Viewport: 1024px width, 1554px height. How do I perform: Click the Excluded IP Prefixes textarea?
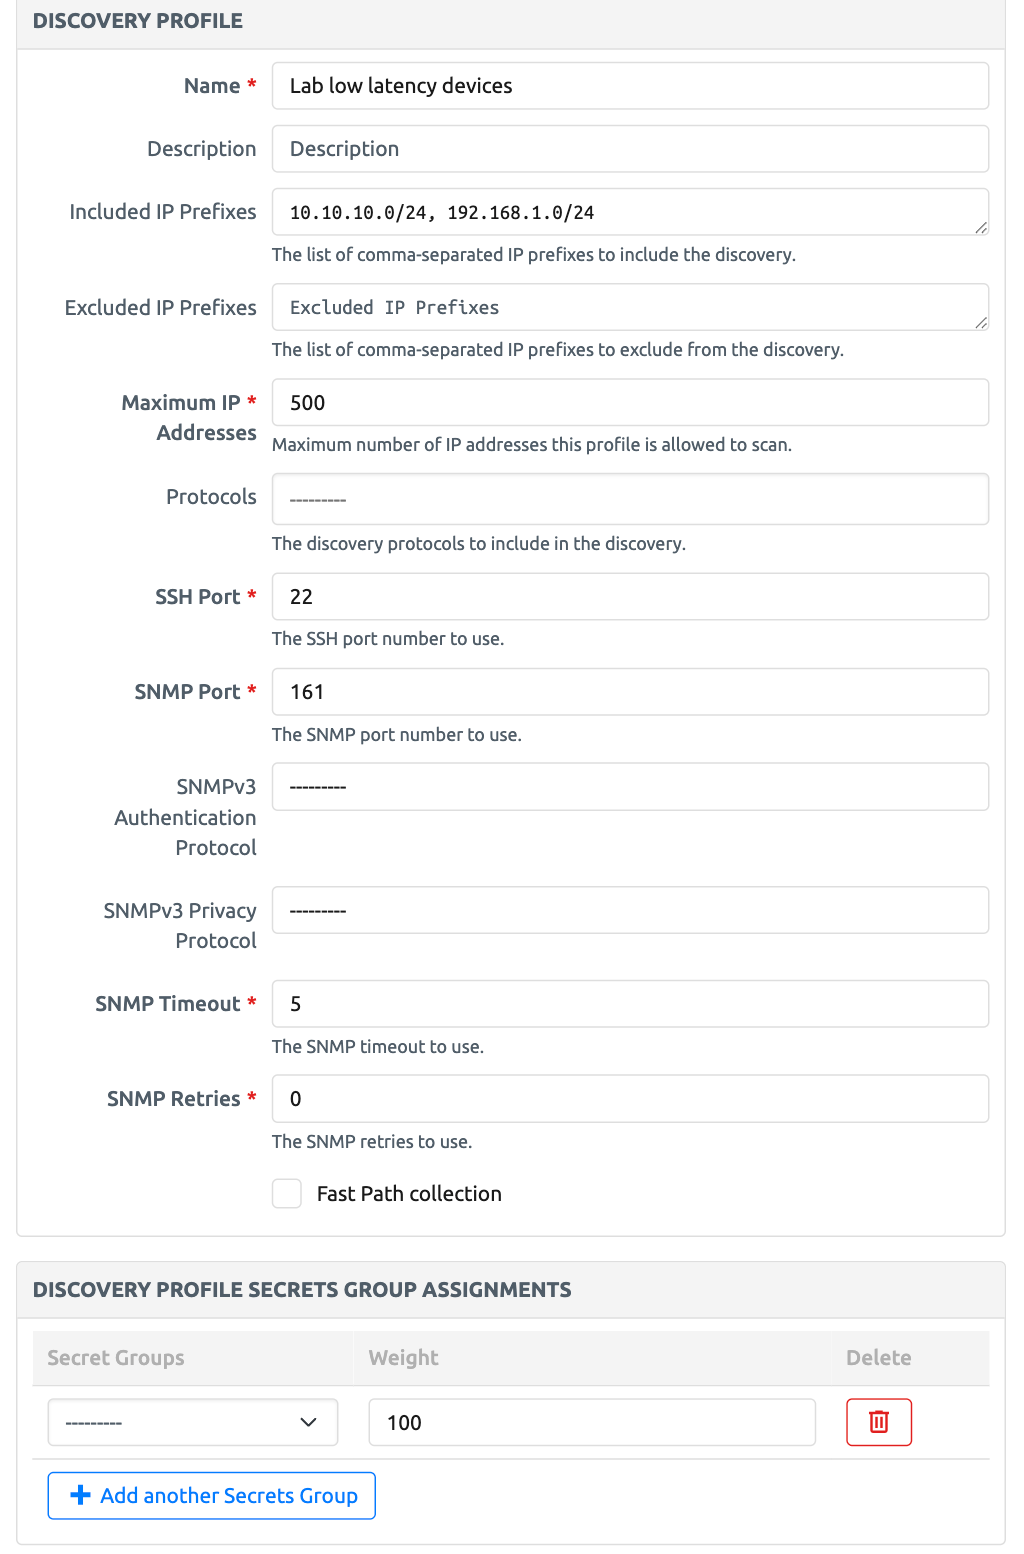click(x=630, y=307)
